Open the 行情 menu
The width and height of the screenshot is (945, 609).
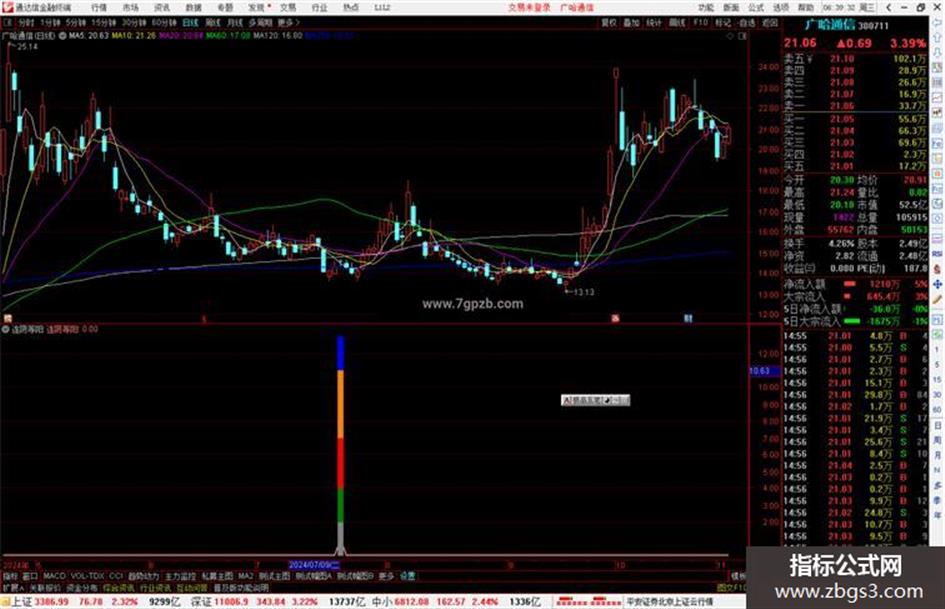coord(99,8)
